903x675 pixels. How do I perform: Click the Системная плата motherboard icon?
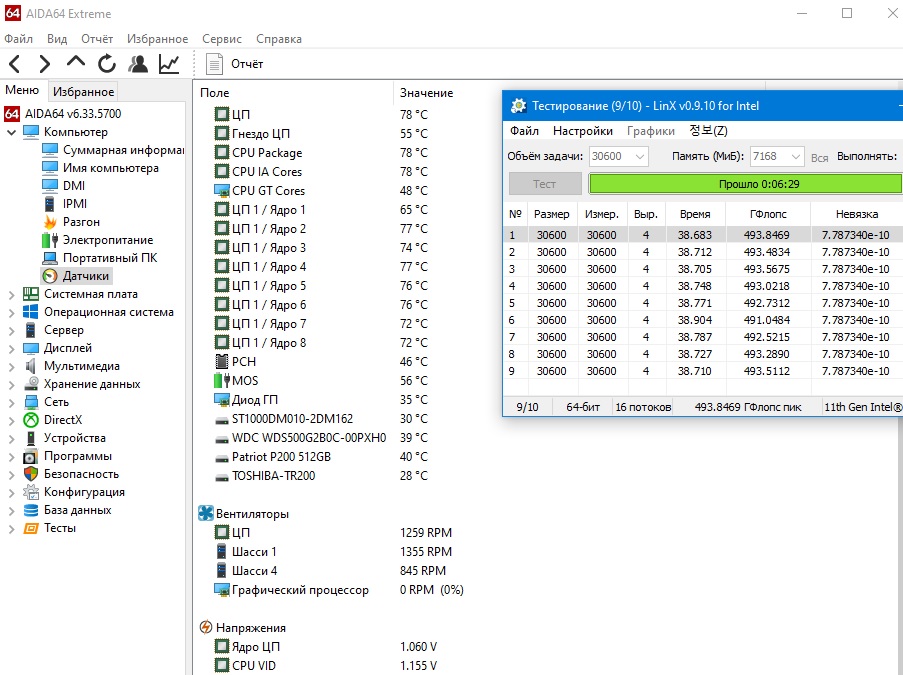click(31, 294)
